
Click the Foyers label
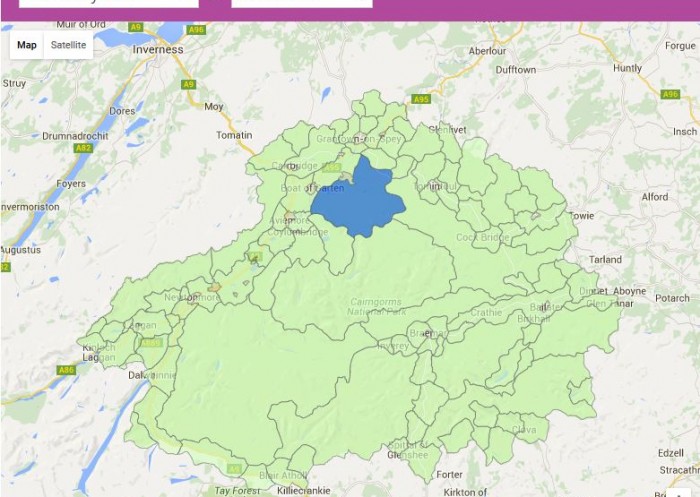pyautogui.click(x=71, y=184)
